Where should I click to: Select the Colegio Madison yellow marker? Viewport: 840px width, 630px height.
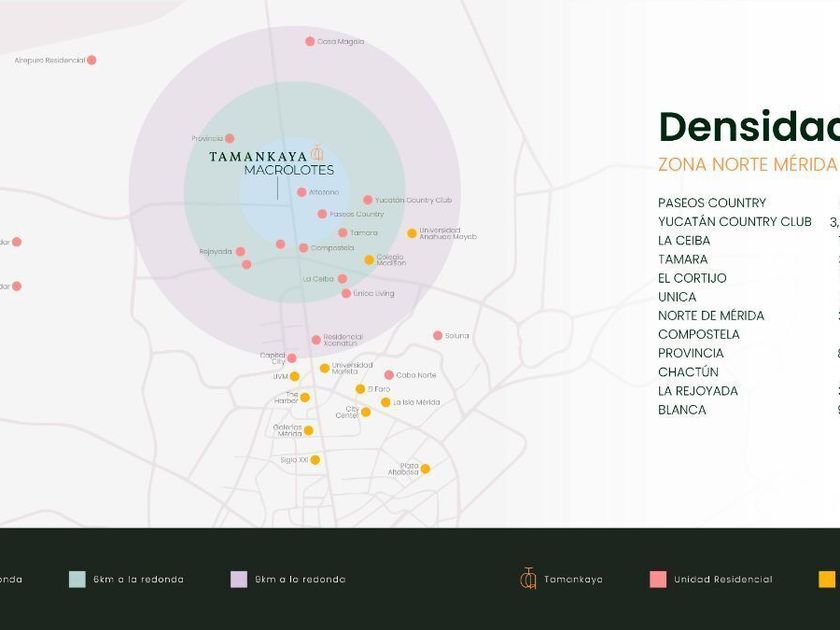coord(369,260)
